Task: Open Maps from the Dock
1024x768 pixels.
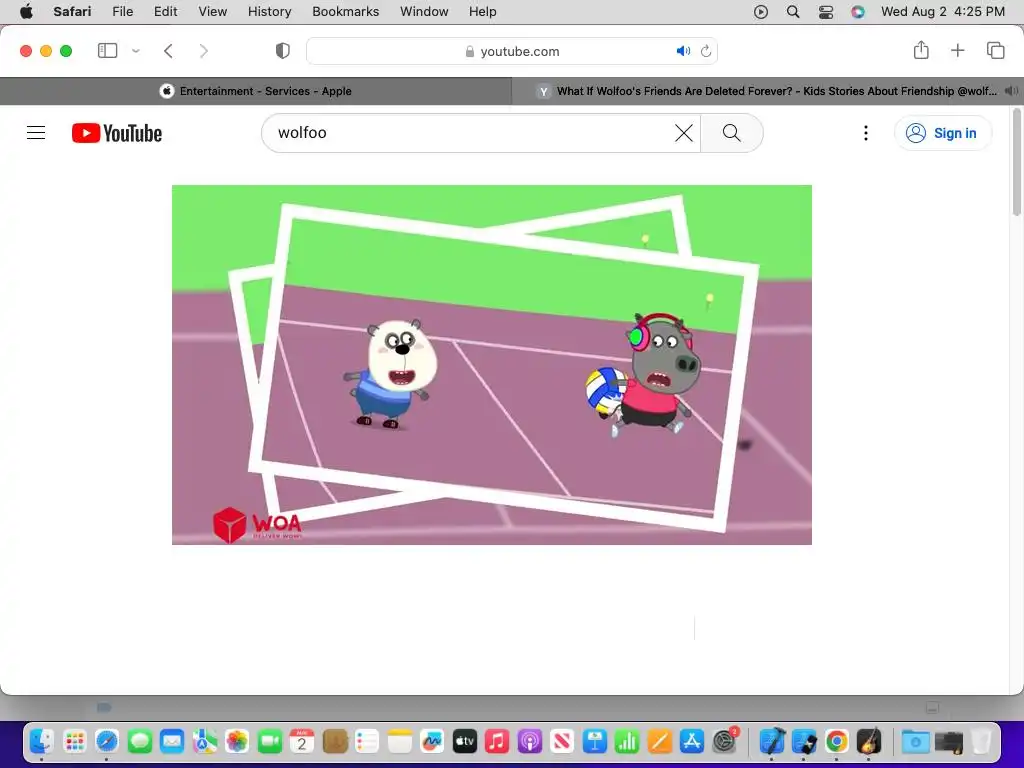Action: [x=204, y=742]
